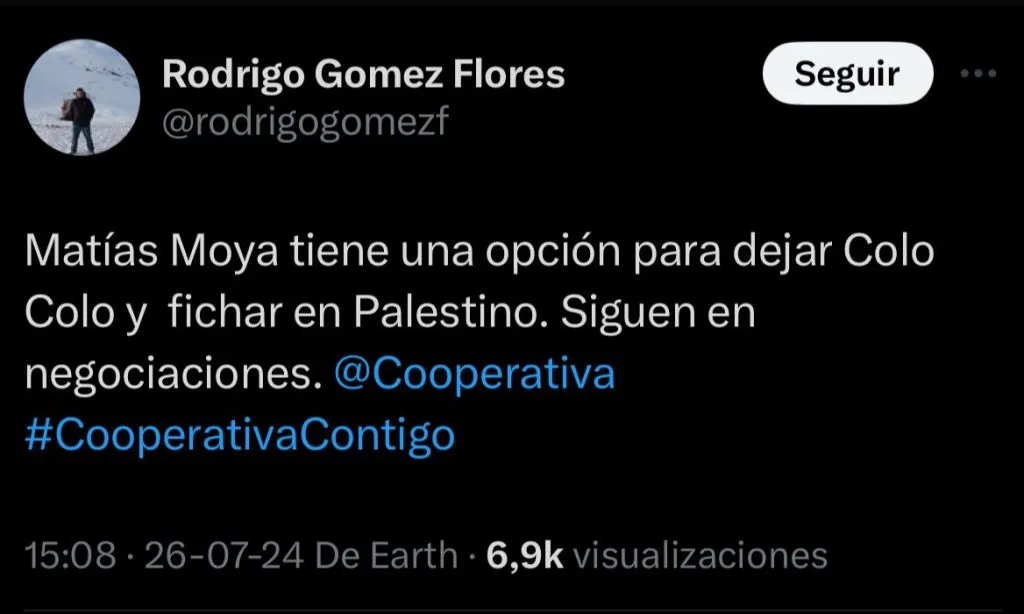Follow the account with Seguir button

[848, 73]
